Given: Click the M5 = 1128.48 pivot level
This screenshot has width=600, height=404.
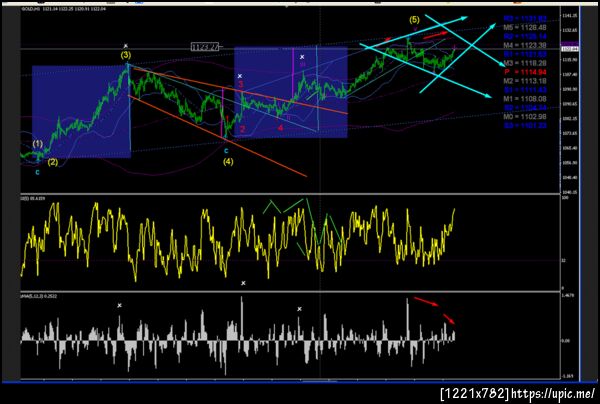Looking at the screenshot, I should coord(525,28).
